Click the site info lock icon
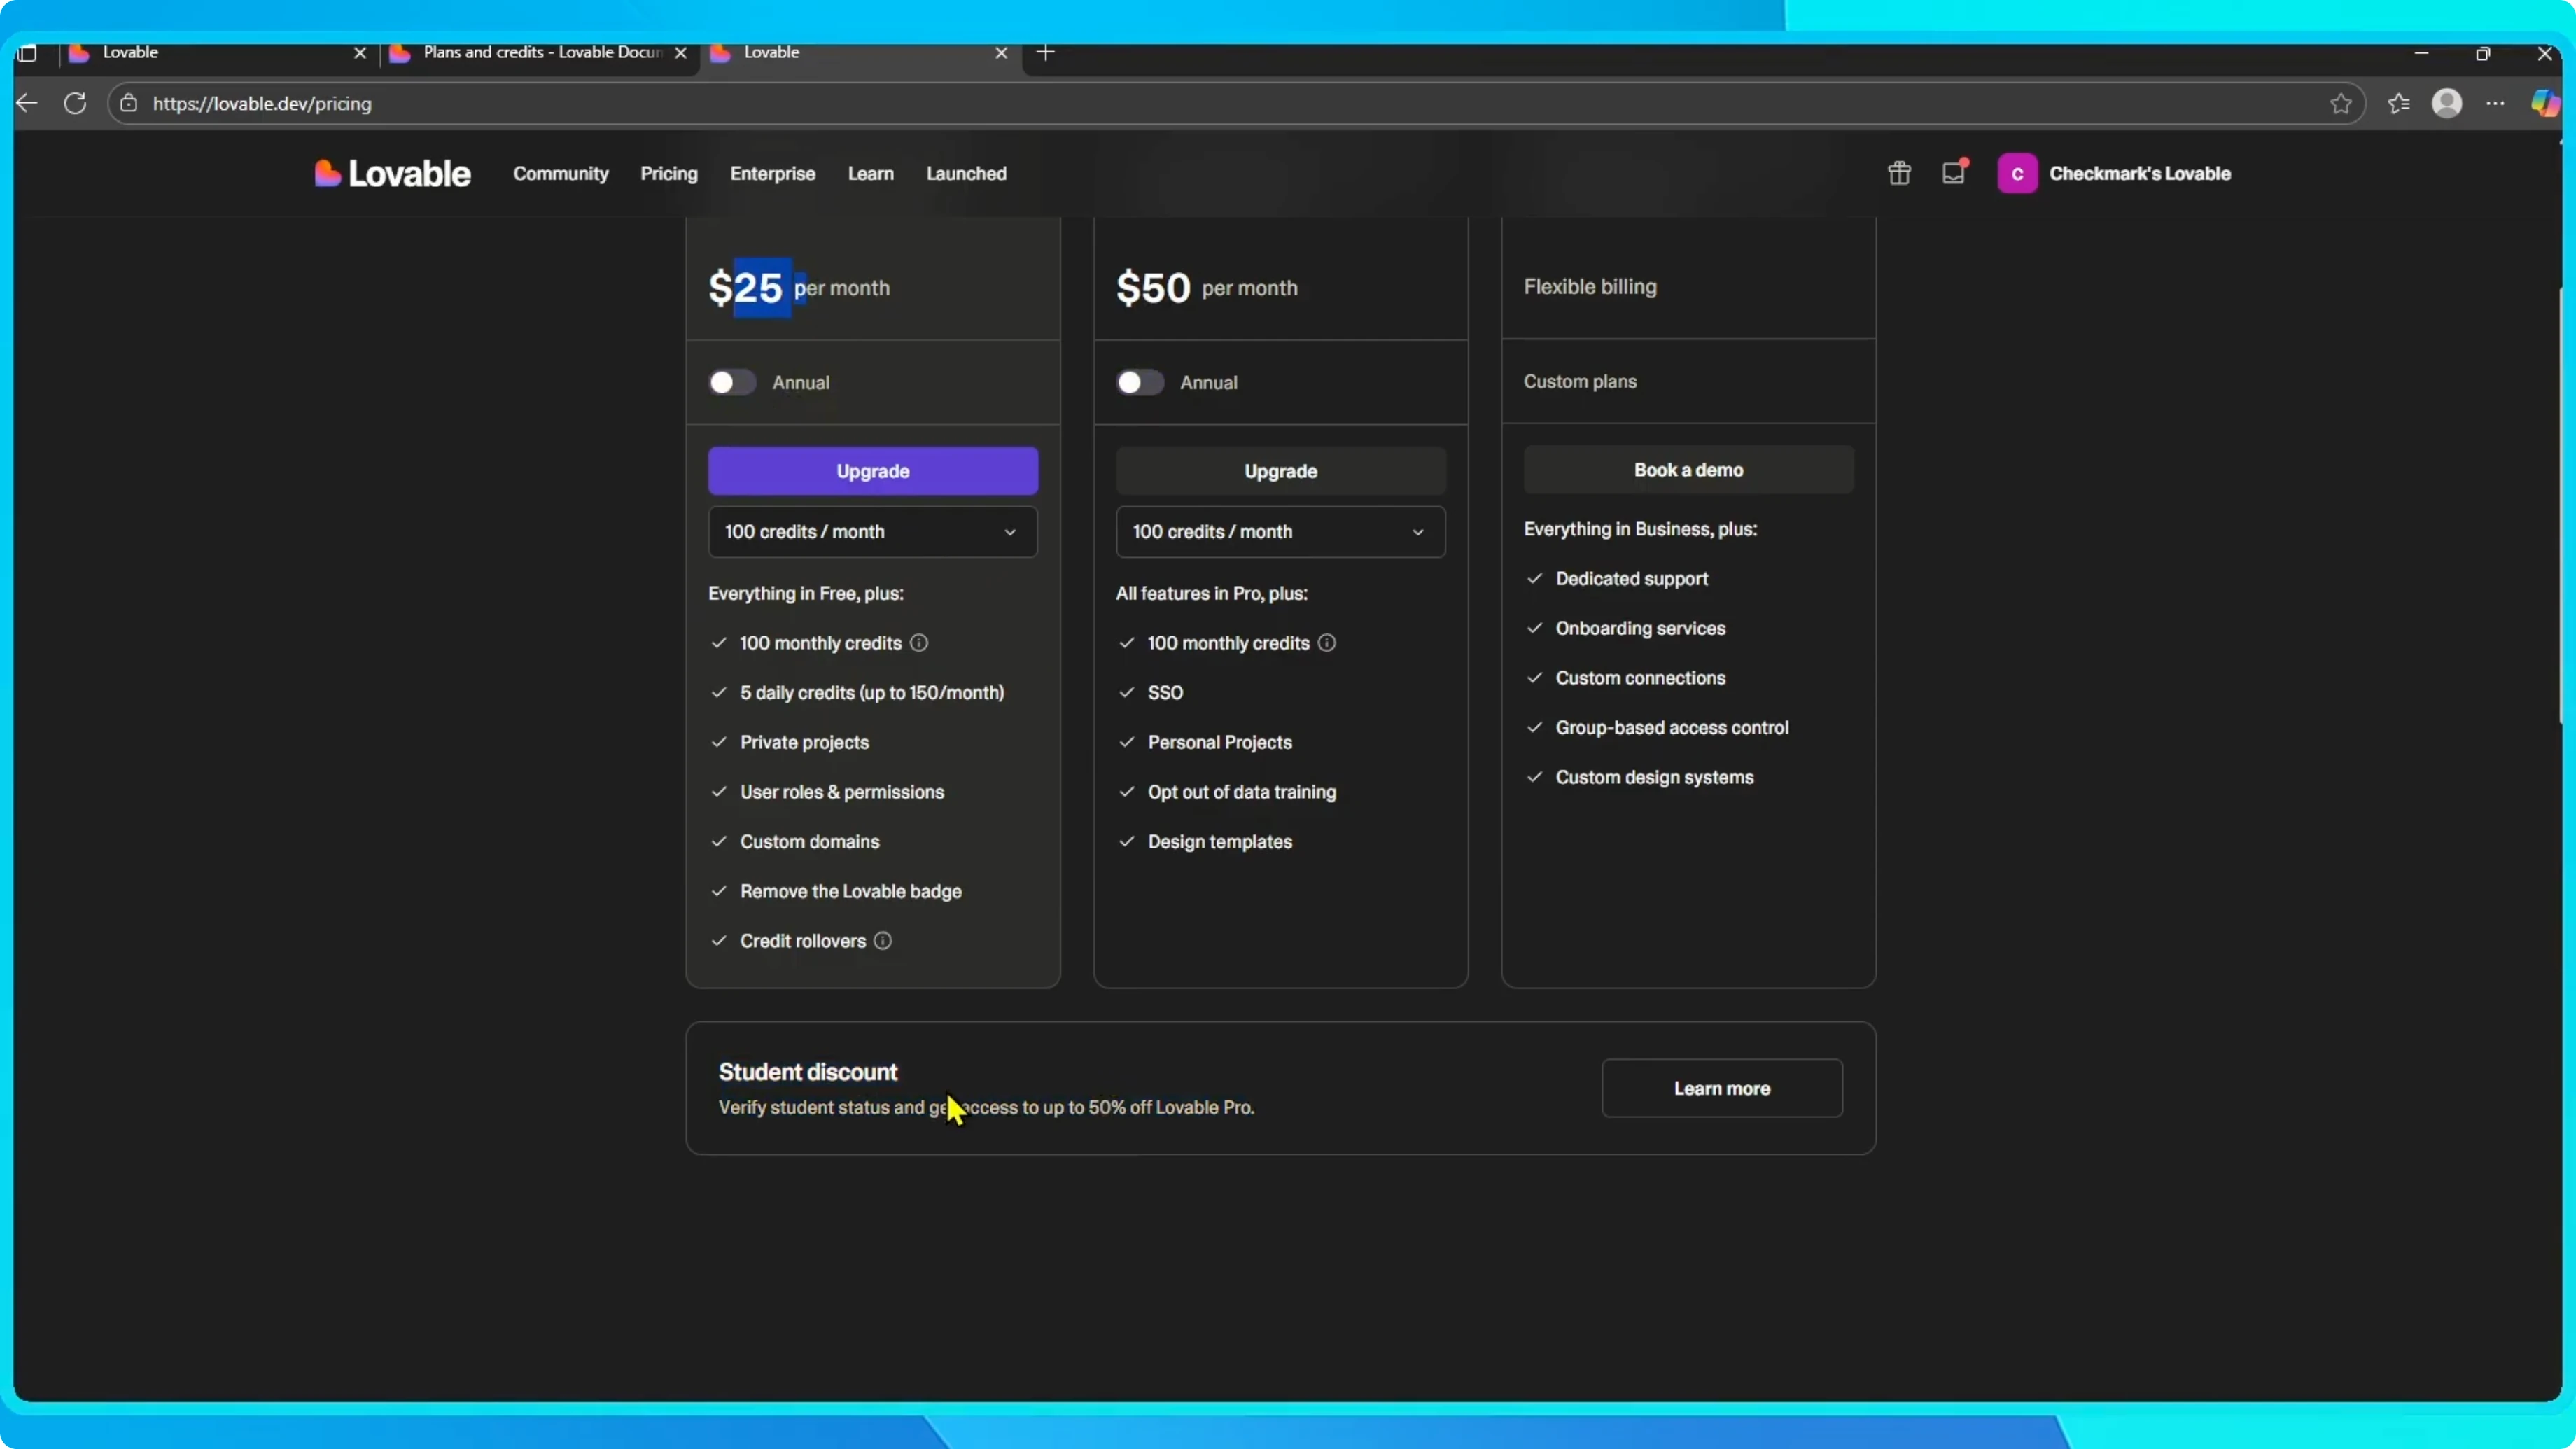 point(129,103)
